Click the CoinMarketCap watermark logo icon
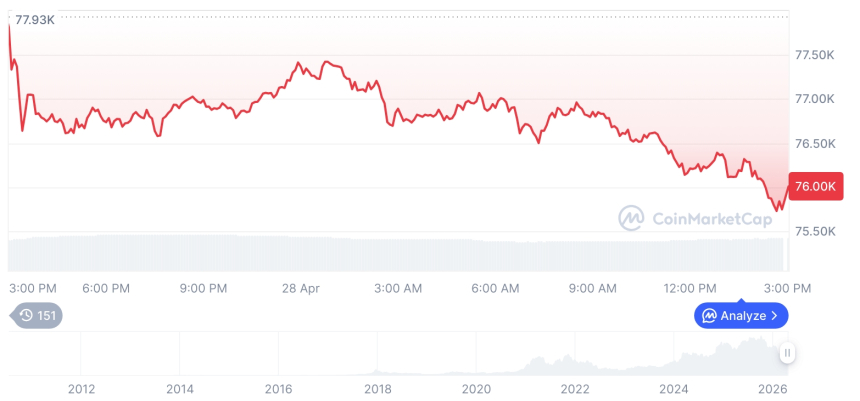 coord(631,217)
